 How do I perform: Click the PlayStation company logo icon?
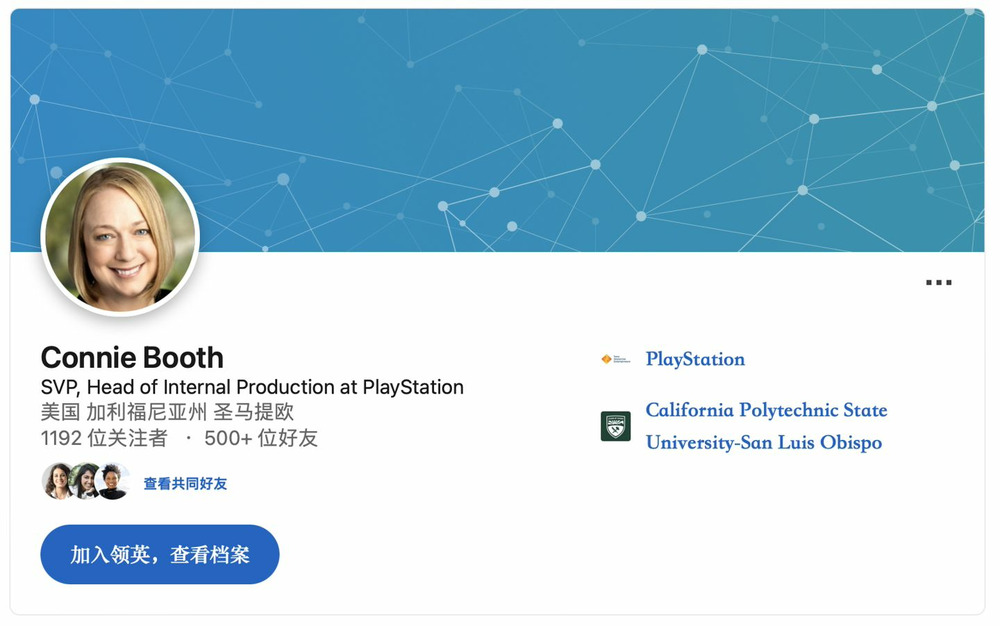tap(615, 359)
